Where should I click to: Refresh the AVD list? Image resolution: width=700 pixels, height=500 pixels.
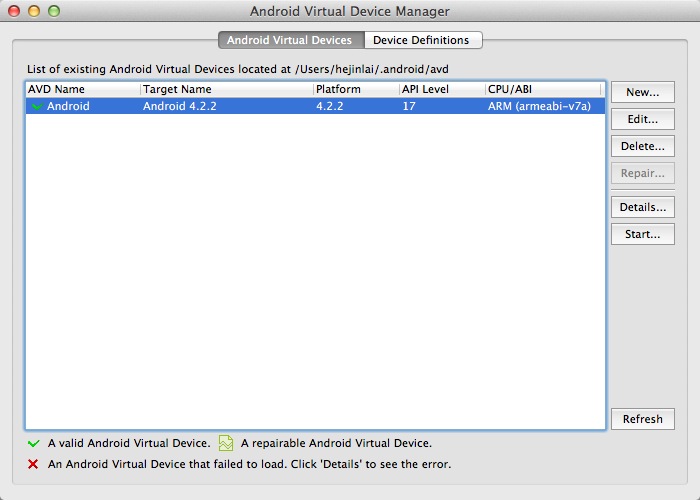click(642, 419)
